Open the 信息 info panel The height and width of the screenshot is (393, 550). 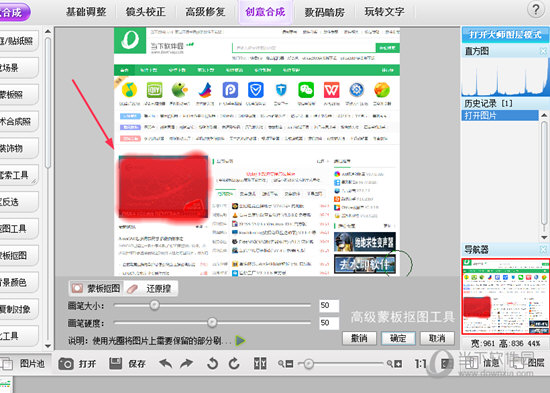(482, 363)
